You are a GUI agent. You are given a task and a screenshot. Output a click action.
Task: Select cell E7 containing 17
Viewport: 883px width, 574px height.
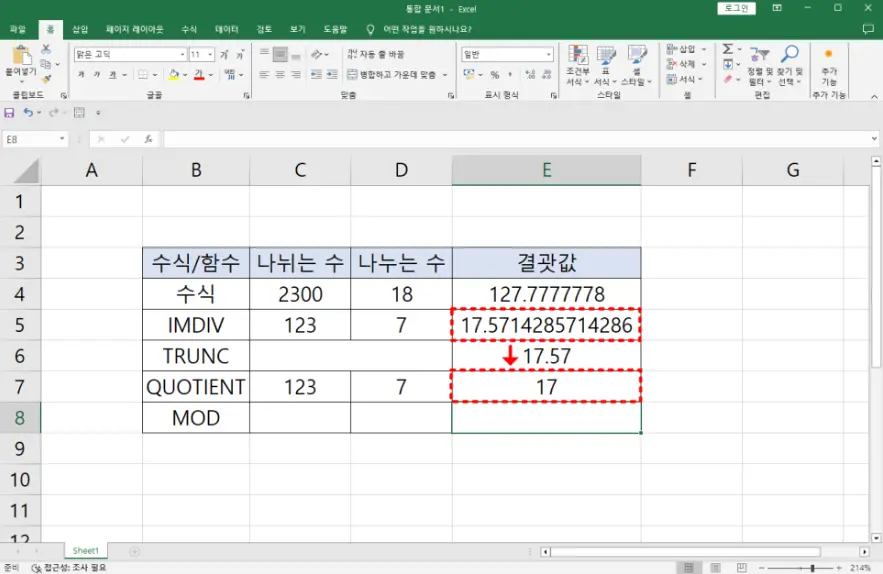click(546, 387)
